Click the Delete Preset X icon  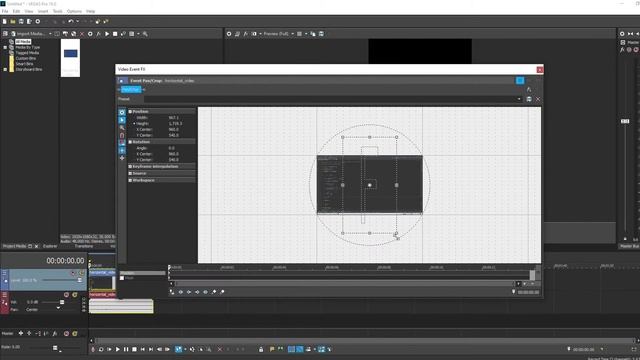tap(538, 99)
